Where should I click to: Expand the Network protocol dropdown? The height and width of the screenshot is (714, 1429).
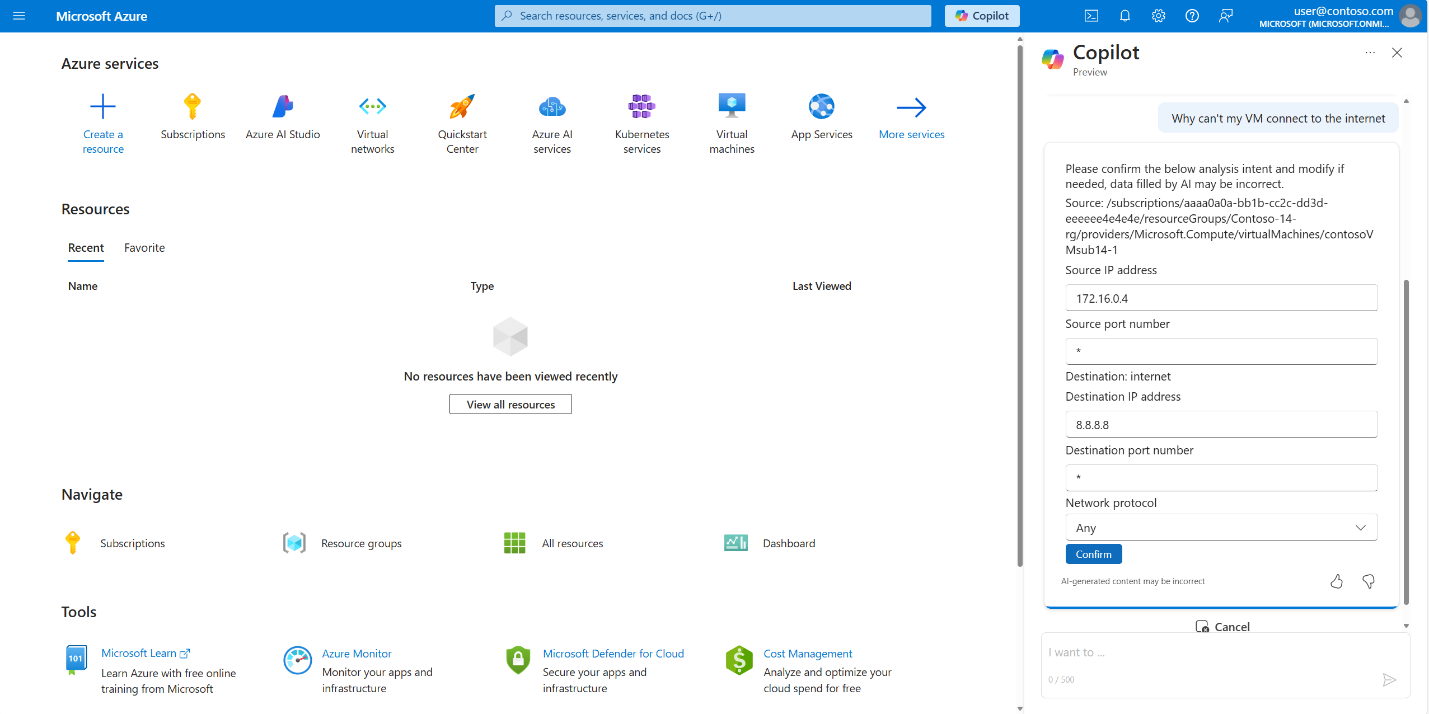pyautogui.click(x=1221, y=528)
